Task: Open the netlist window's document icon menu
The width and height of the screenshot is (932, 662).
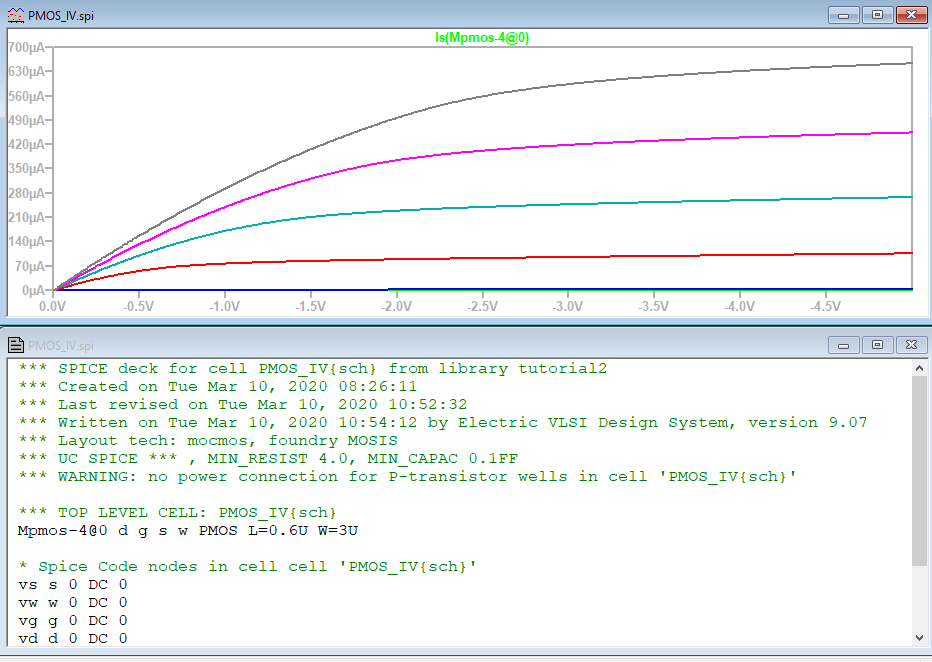Action: [15, 345]
